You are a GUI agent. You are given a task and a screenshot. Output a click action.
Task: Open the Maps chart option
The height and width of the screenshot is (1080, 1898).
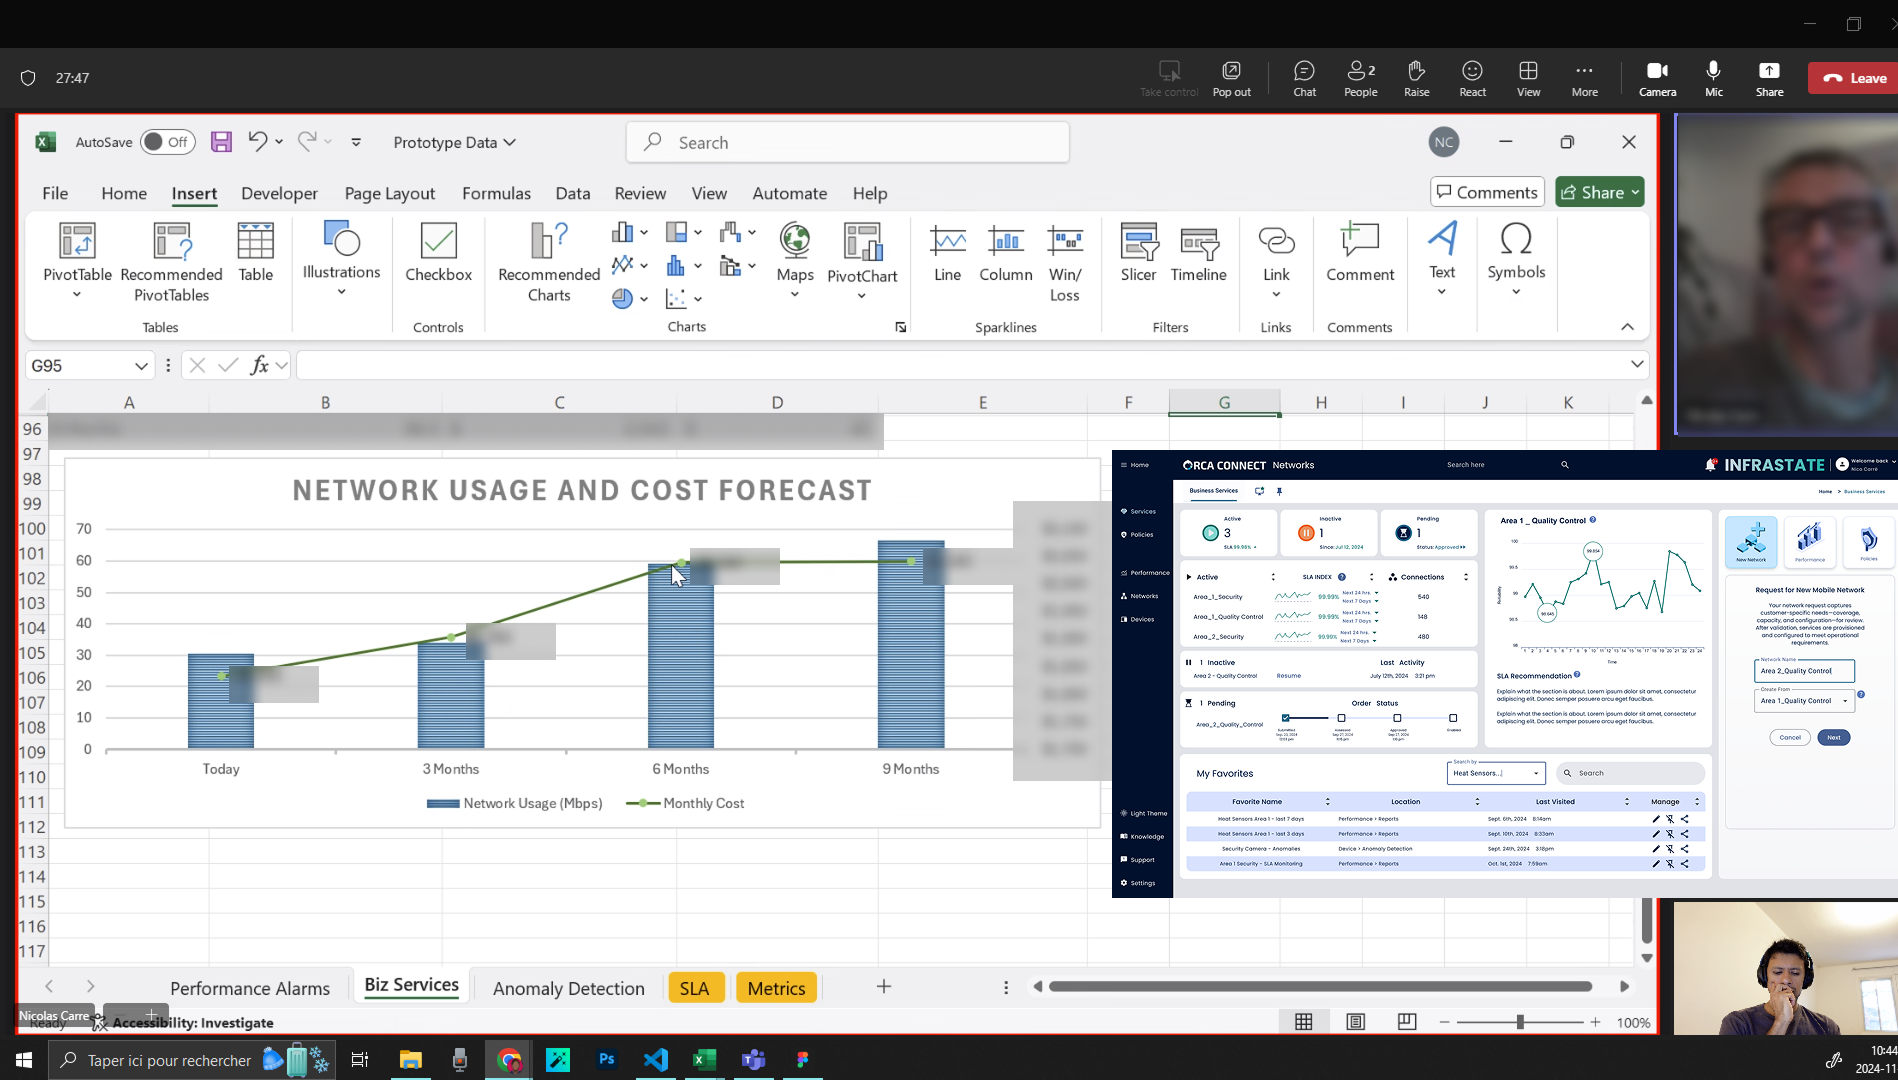(794, 243)
